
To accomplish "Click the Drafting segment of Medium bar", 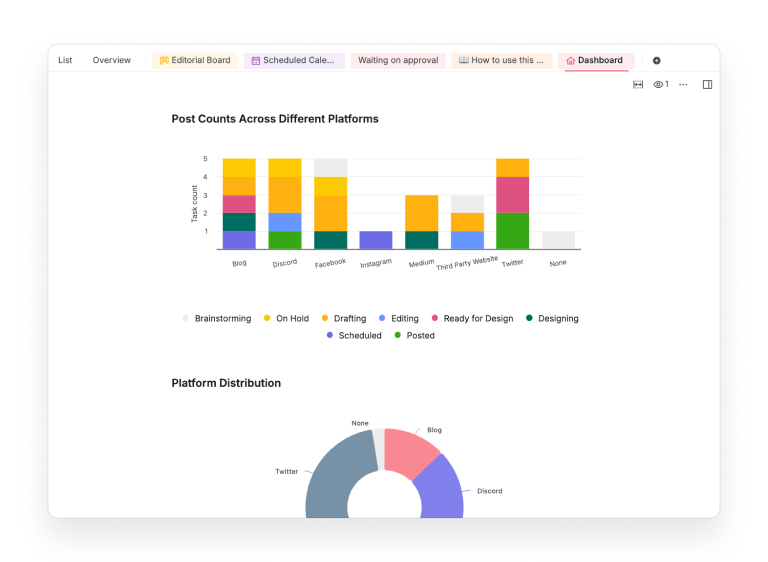I will click(x=421, y=213).
